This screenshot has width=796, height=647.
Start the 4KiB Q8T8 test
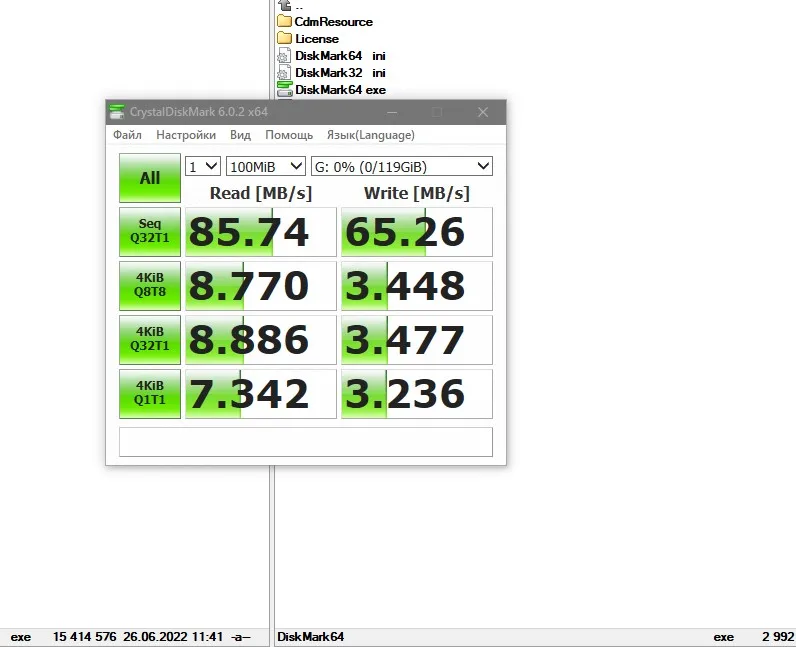point(150,285)
